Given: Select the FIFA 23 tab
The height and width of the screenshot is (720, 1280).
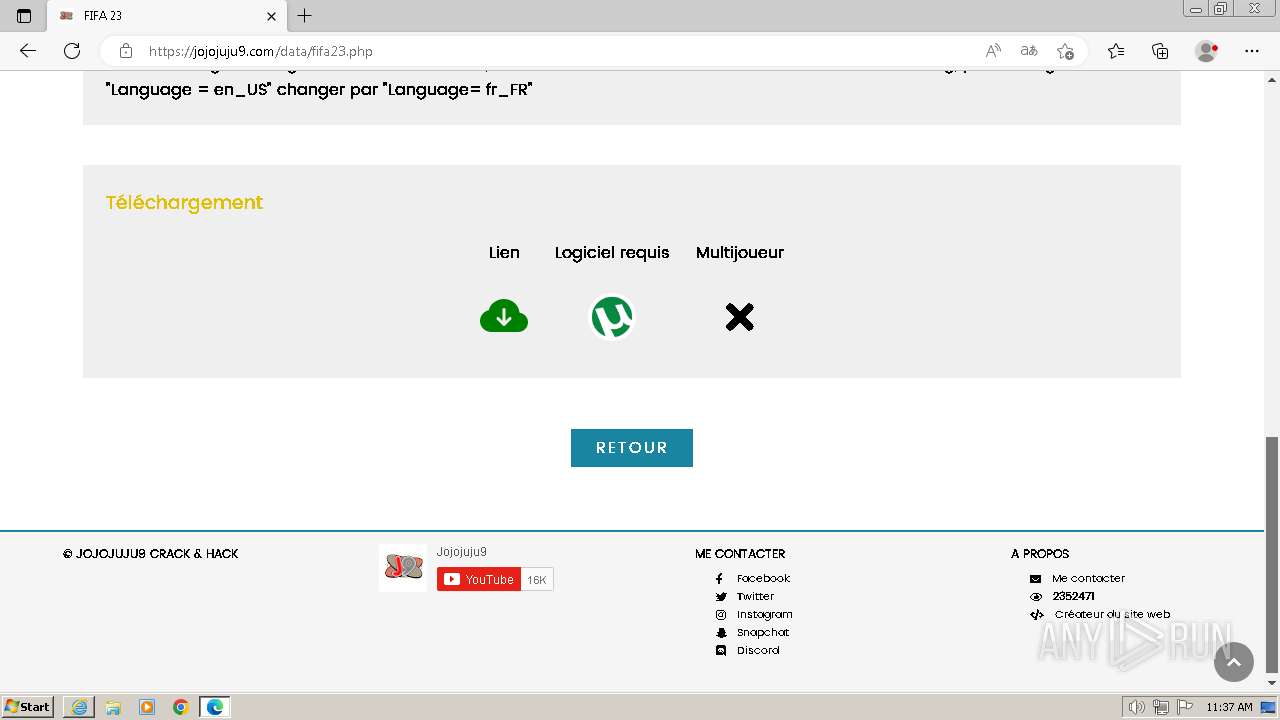Looking at the screenshot, I should pos(168,16).
